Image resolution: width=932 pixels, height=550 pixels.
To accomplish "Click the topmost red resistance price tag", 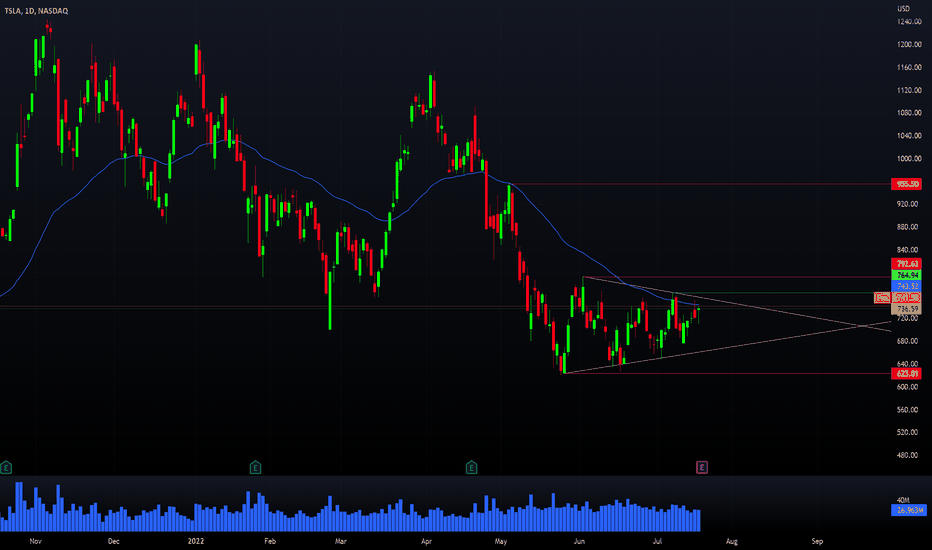I will tap(906, 184).
